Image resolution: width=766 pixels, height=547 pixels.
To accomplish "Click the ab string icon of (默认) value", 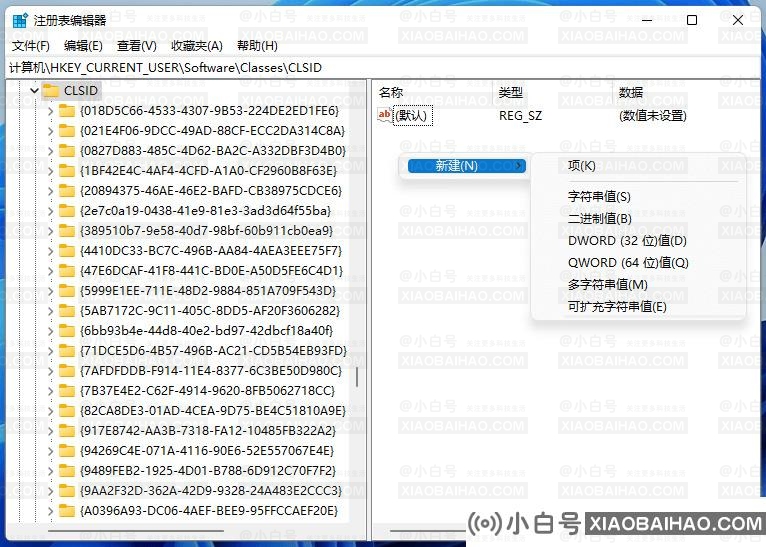I will tap(384, 115).
